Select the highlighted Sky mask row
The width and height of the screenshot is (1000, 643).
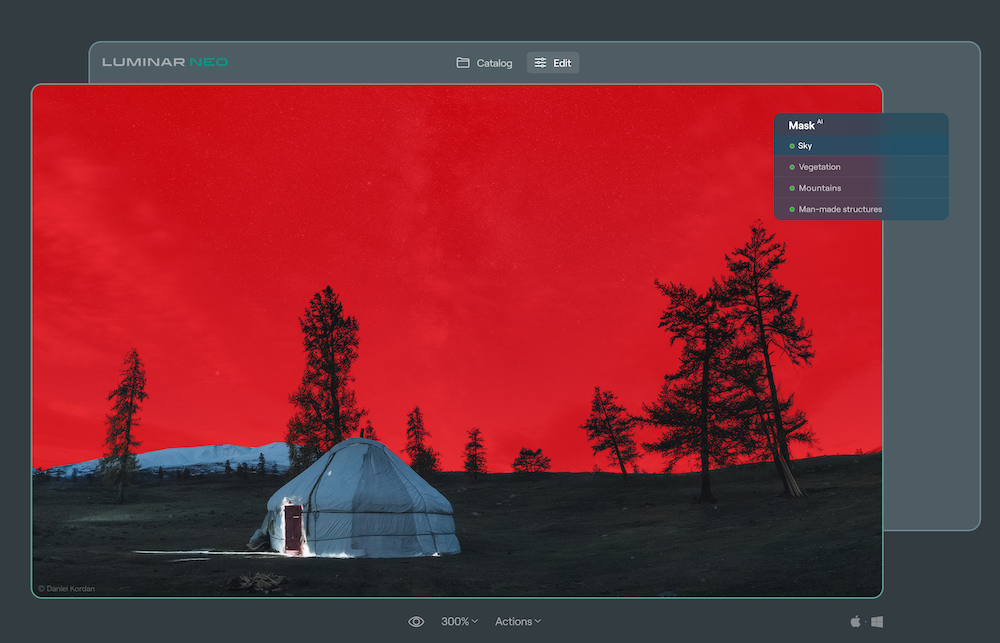point(860,145)
